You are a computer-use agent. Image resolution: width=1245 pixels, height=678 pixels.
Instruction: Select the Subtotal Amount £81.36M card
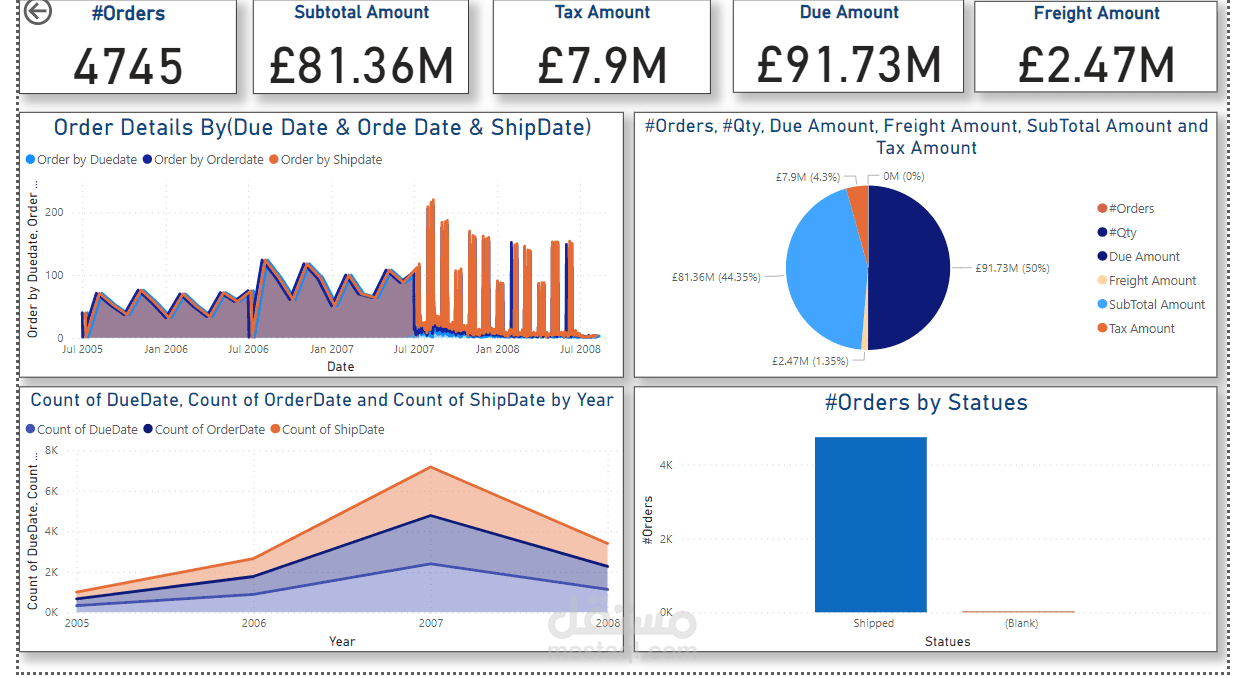coord(361,47)
